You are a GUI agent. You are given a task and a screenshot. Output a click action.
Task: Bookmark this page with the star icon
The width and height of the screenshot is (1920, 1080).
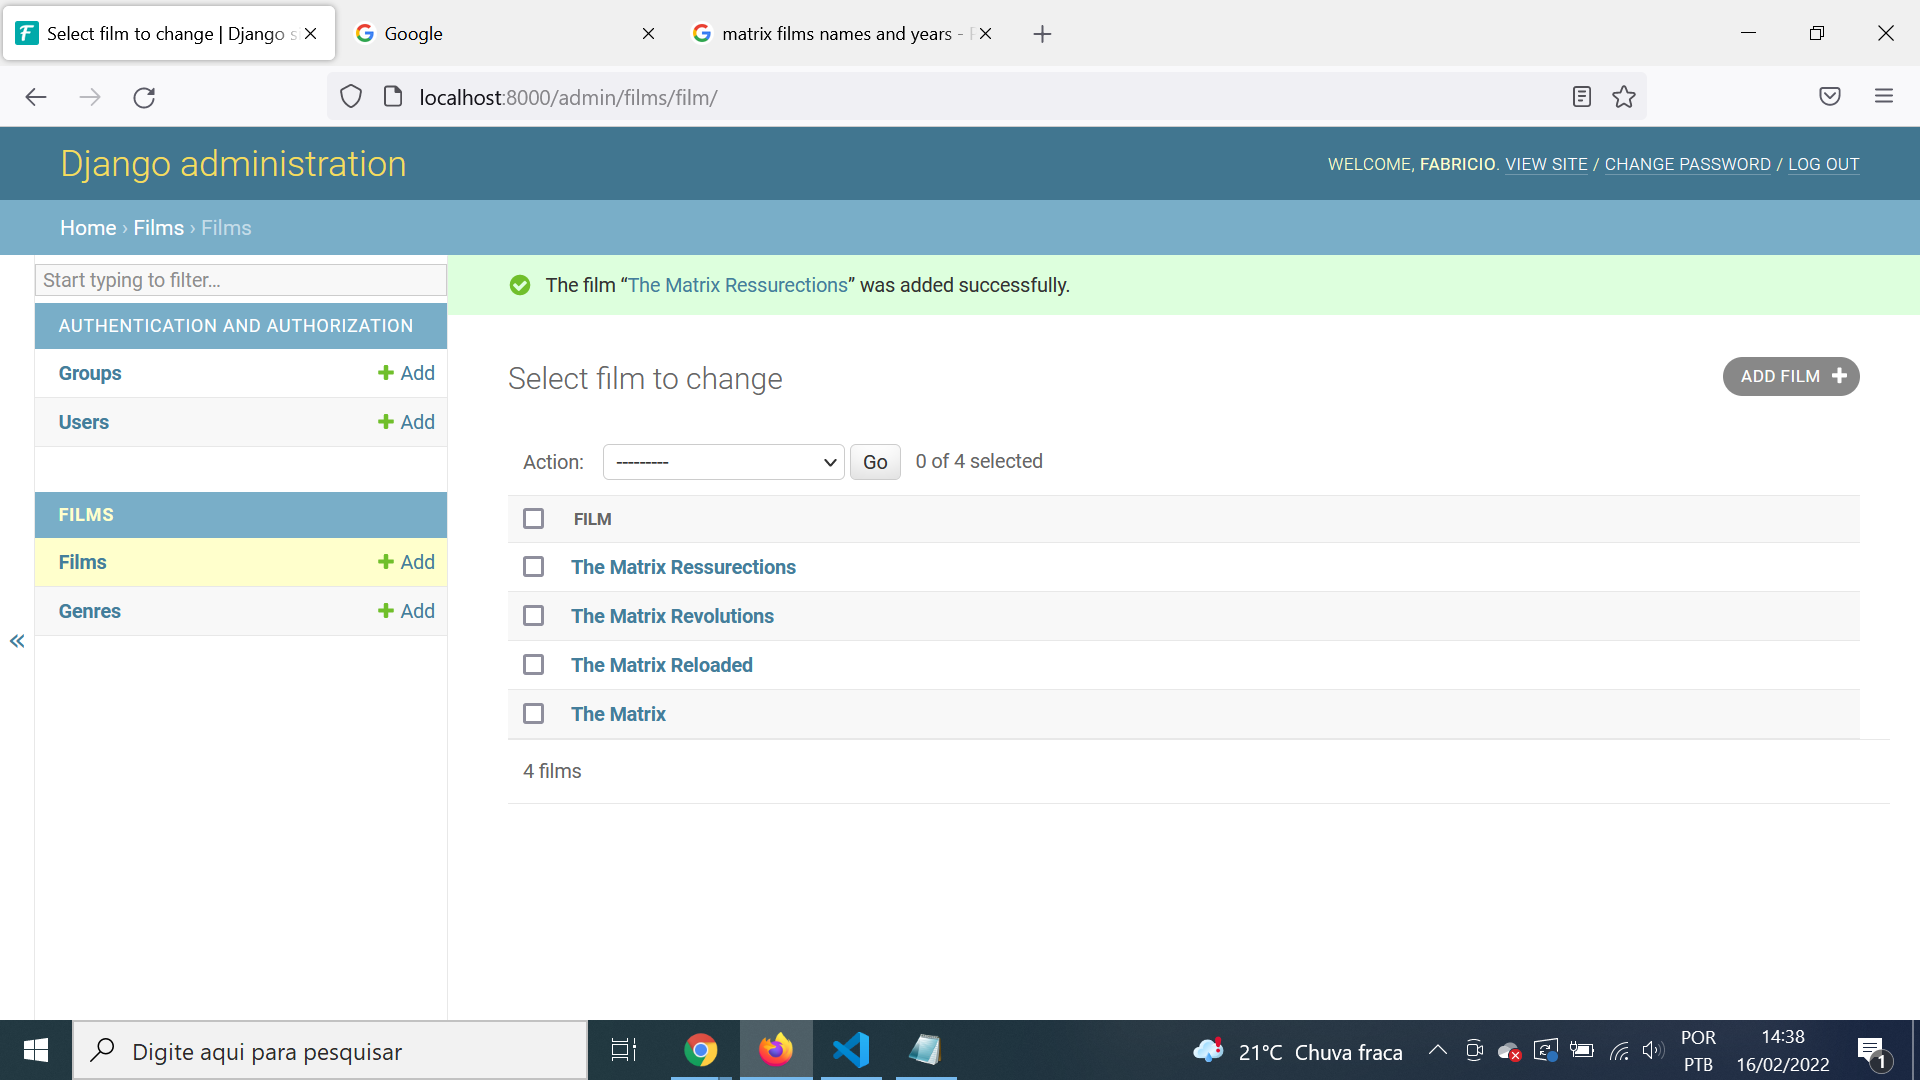pos(1624,97)
